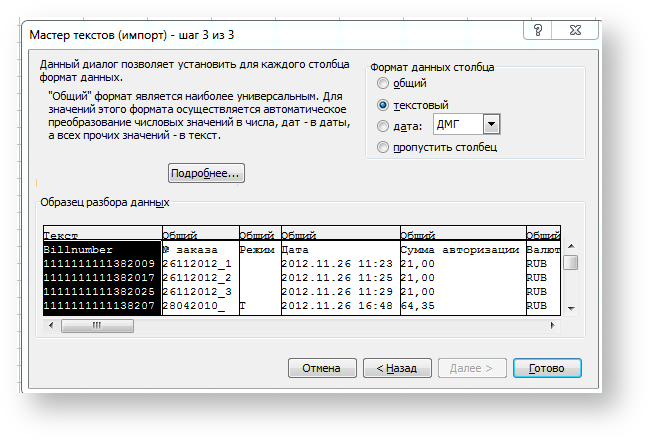The width and height of the screenshot is (650, 441).
Task: Click the help question mark button
Action: point(538,30)
